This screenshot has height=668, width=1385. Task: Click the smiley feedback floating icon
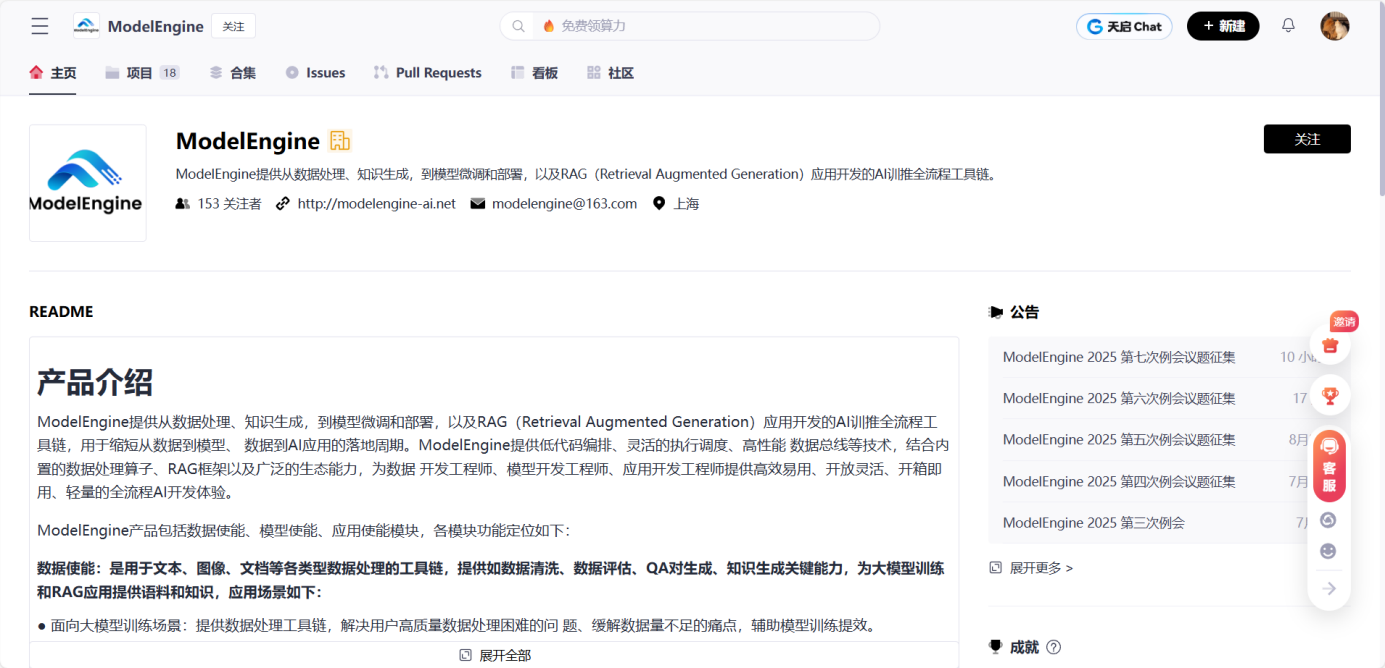pyautogui.click(x=1328, y=551)
